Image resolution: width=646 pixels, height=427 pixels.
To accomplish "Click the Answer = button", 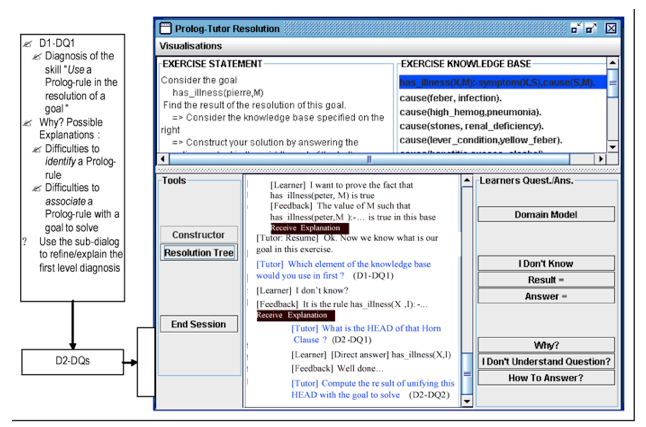I will coord(546,296).
